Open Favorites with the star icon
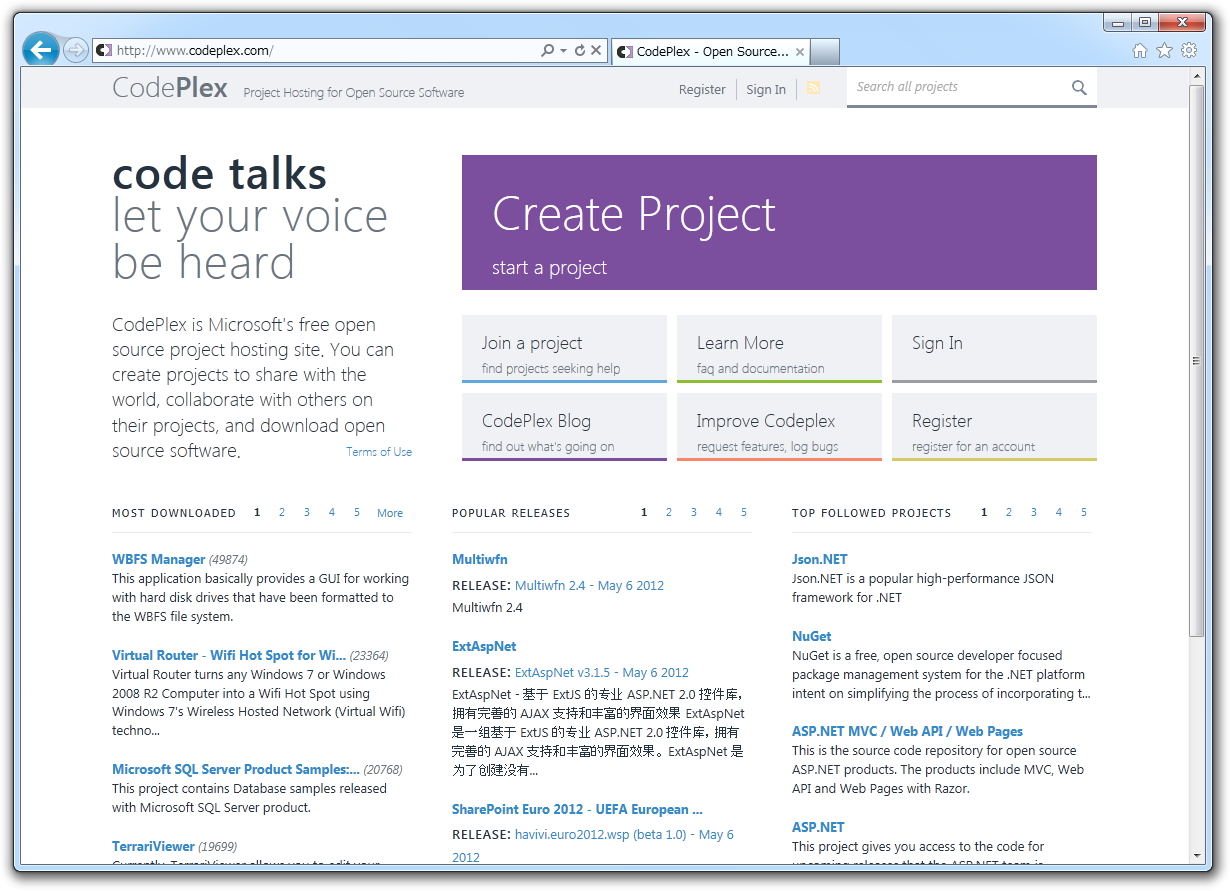 (x=1164, y=51)
